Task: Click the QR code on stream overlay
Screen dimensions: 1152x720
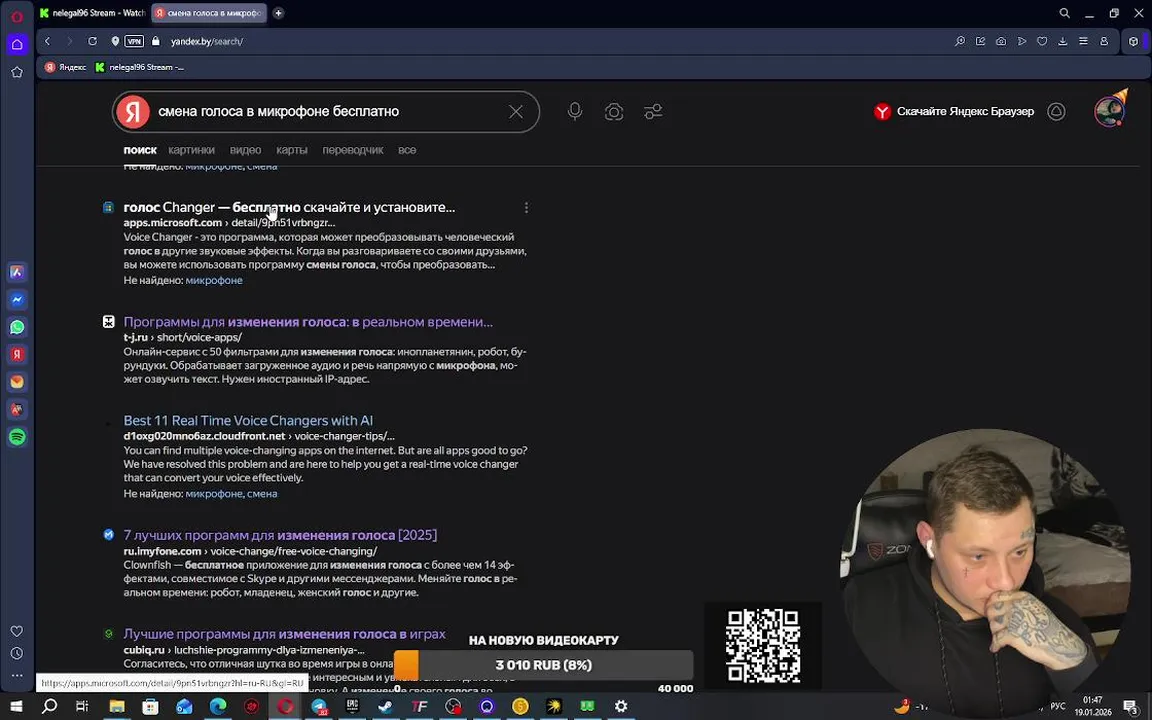Action: click(763, 645)
